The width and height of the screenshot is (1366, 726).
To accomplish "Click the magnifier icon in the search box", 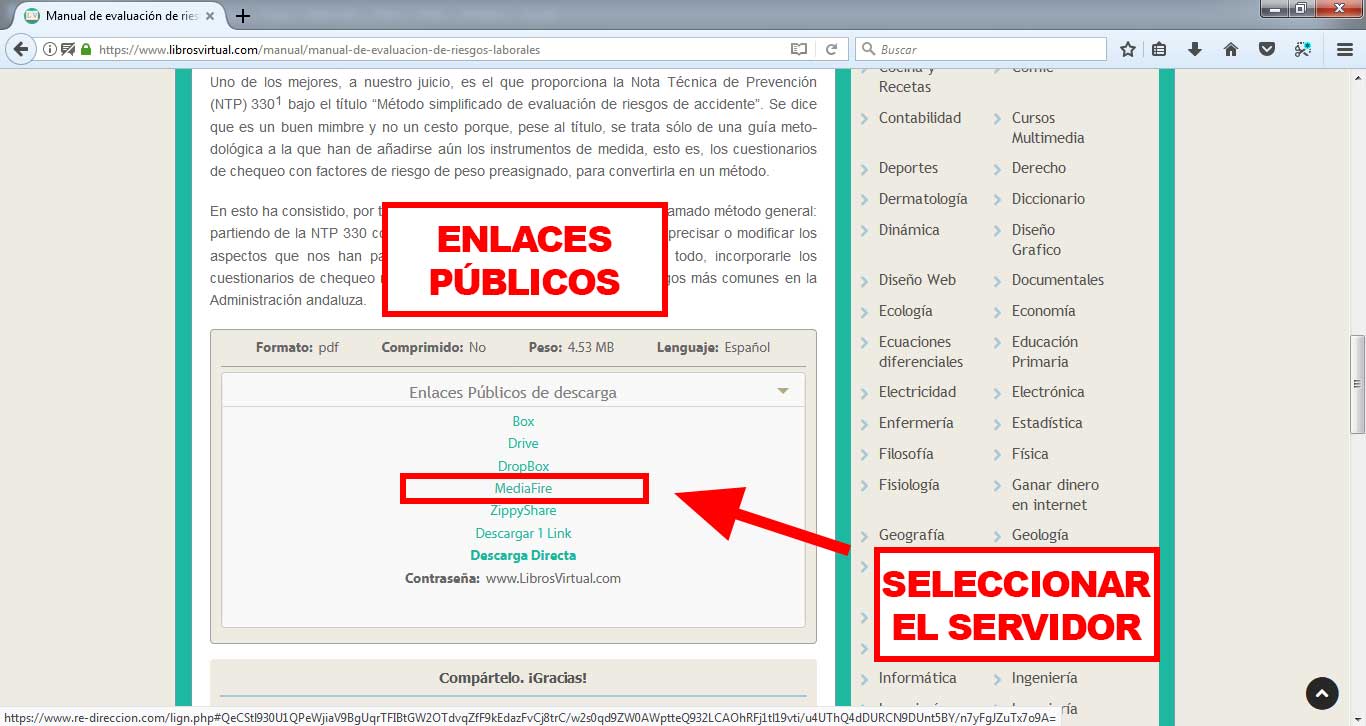I will (x=869, y=49).
